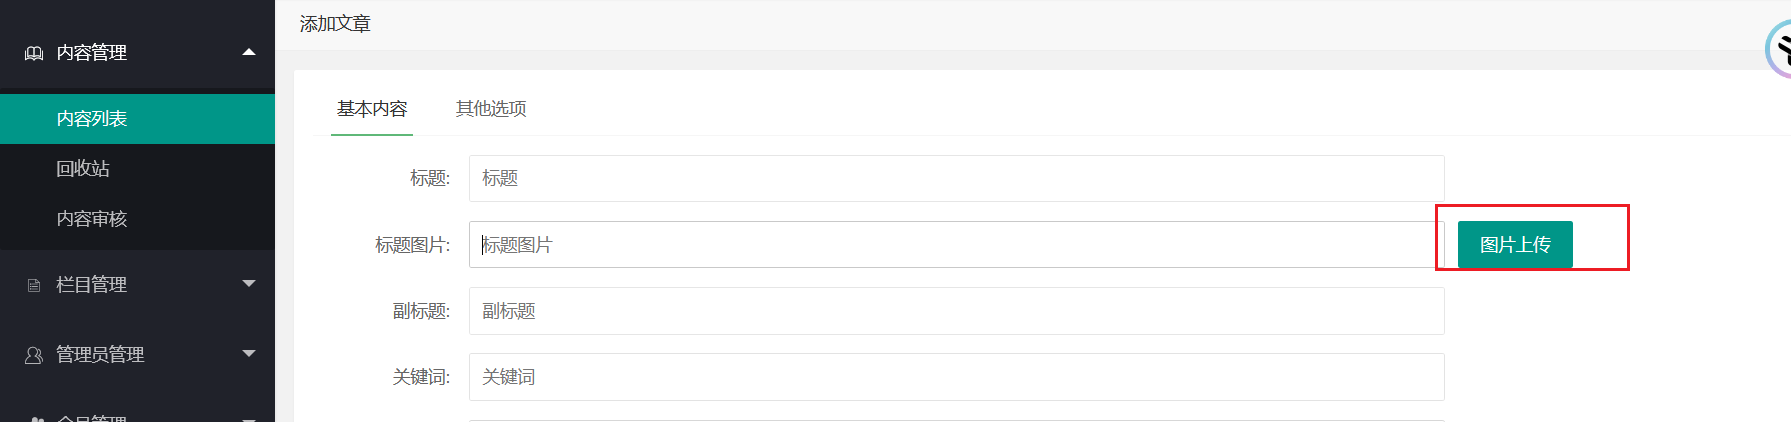Switch to the 基本内容 tab
The height and width of the screenshot is (422, 1791).
coord(372,108)
